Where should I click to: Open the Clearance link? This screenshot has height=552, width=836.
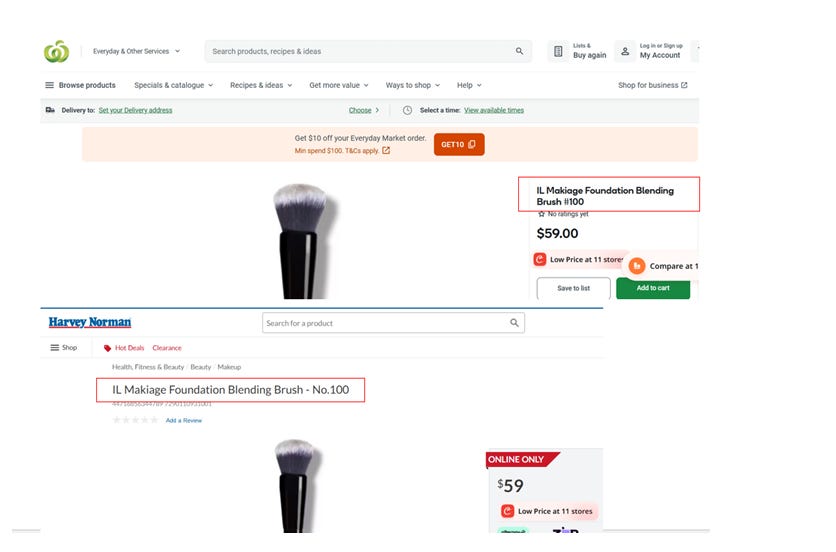[x=167, y=348]
